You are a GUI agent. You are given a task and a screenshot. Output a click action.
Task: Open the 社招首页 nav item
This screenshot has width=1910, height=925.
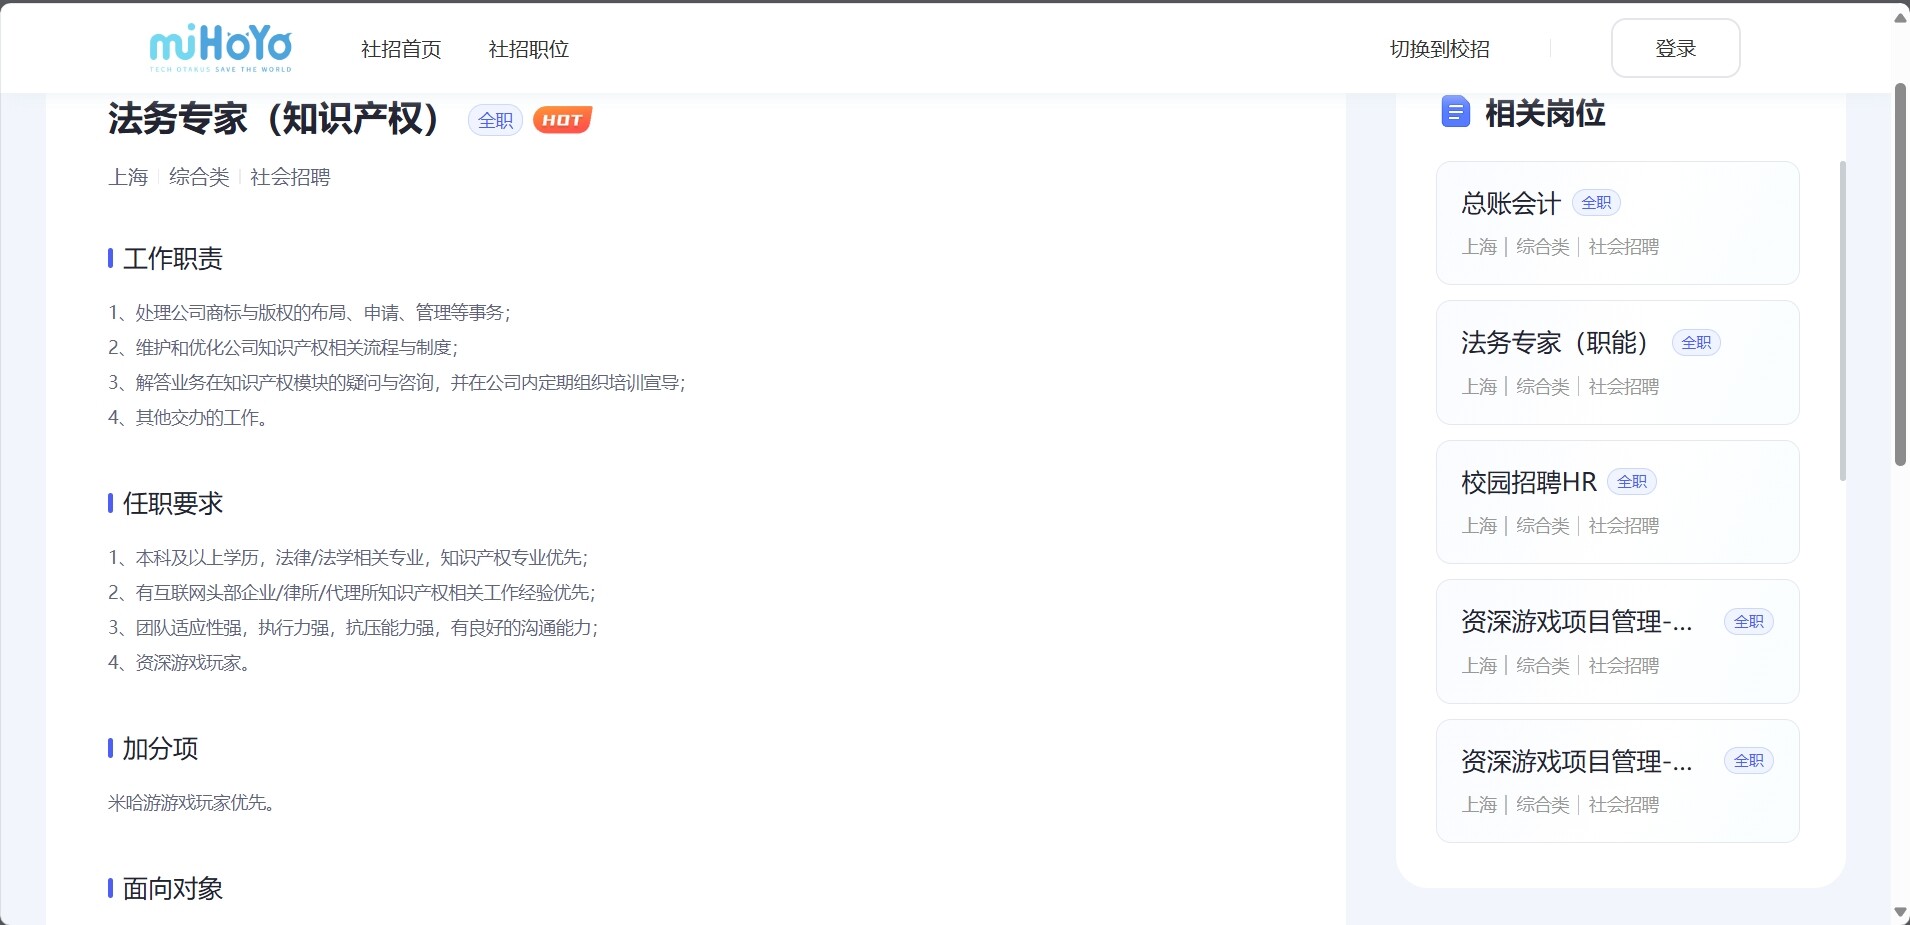click(401, 49)
